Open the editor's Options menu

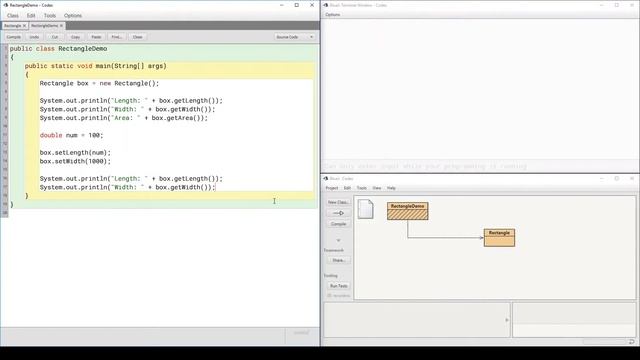point(73,16)
